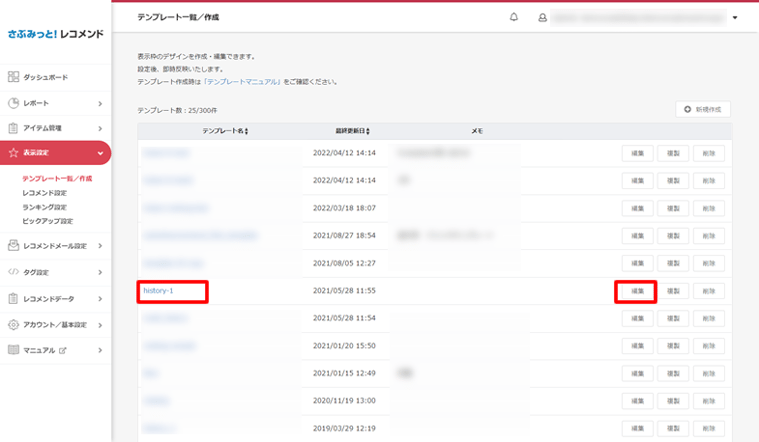Expand the タグ設定 chevron
Screen dimensions: 759x442
[x=100, y=272]
